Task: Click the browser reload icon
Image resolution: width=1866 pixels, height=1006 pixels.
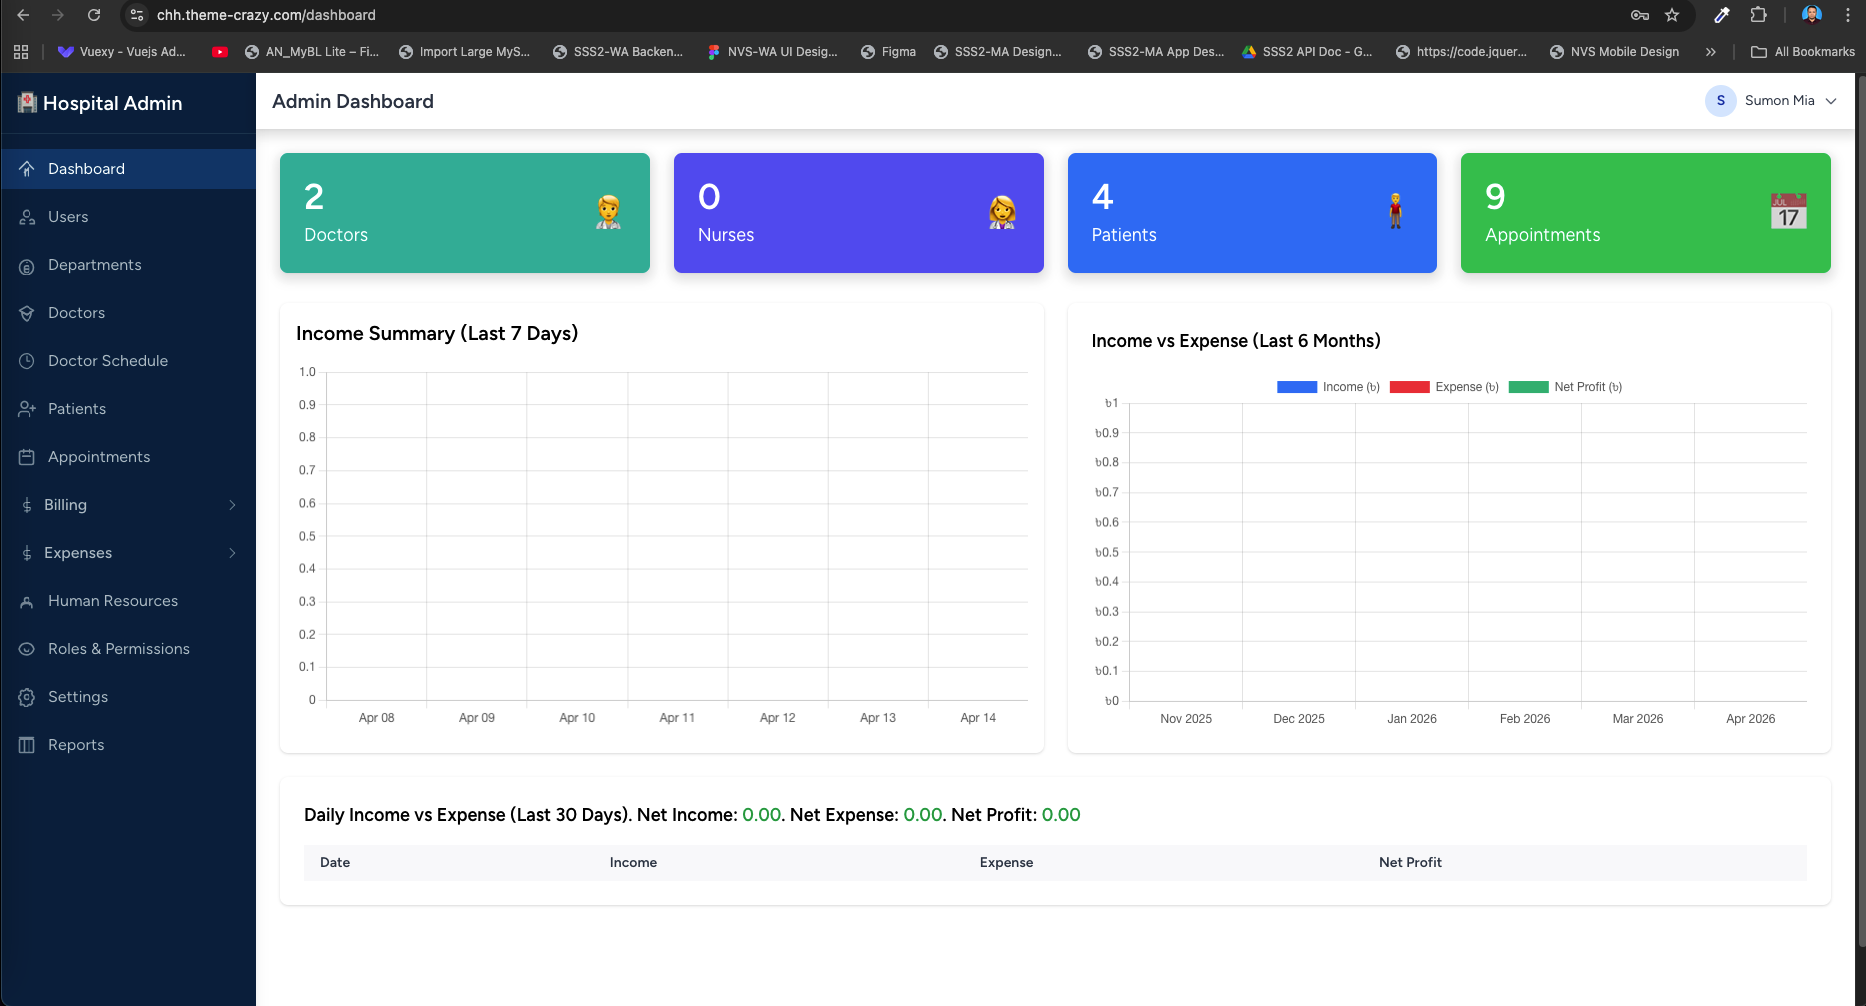Action: click(94, 15)
